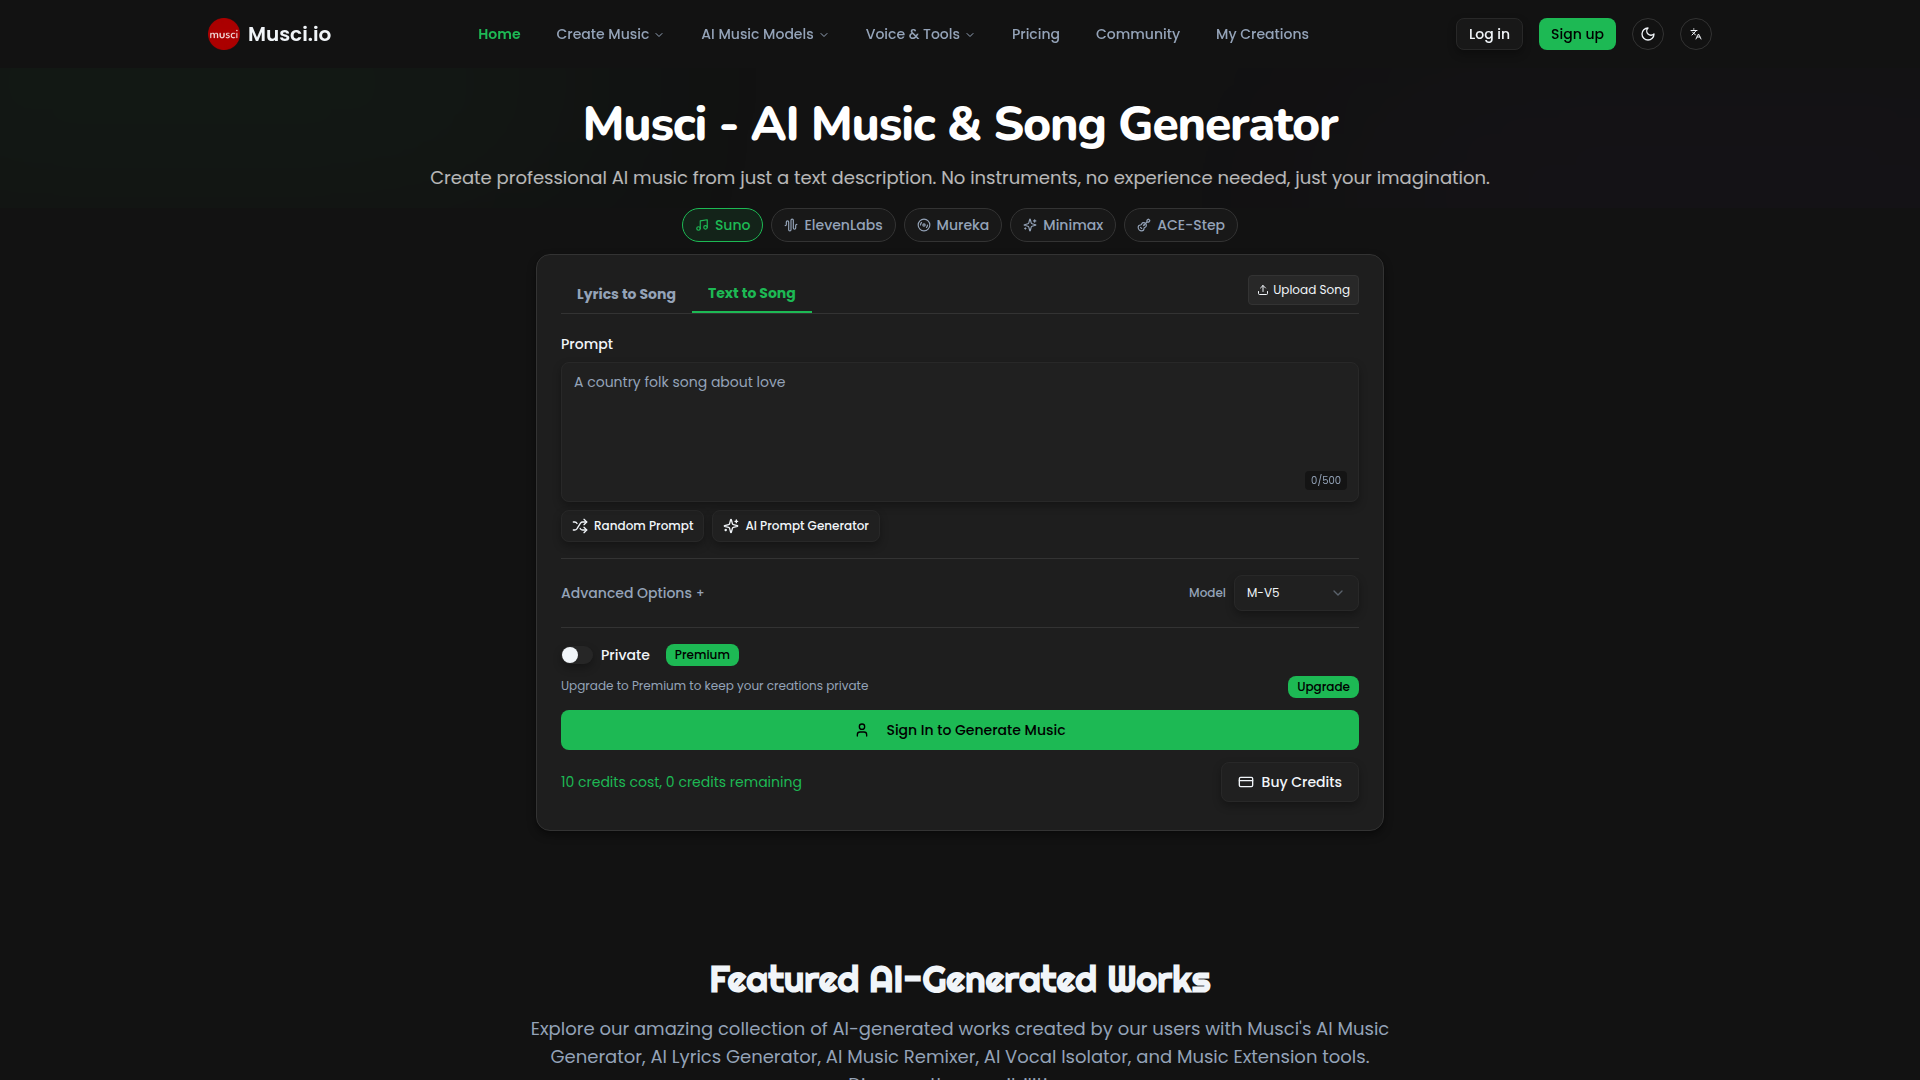This screenshot has height=1080, width=1920.
Task: Pick the Mureka model chip
Action: [953, 225]
